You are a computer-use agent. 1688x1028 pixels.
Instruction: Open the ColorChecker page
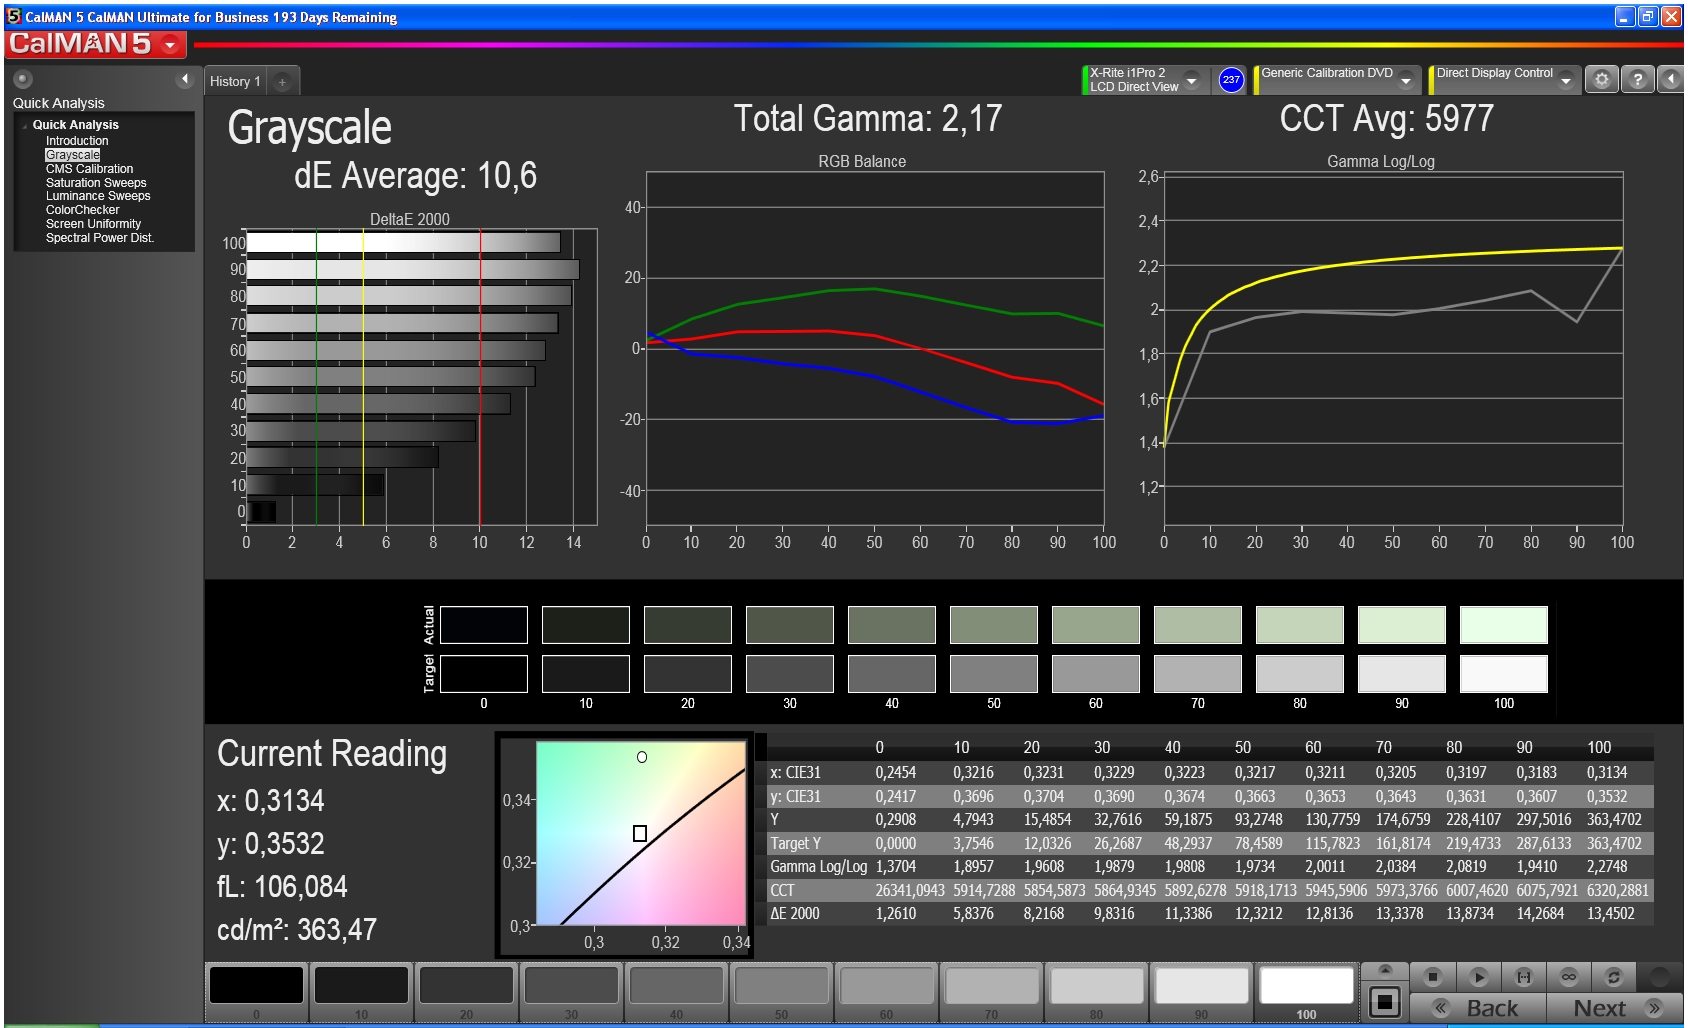(x=82, y=210)
